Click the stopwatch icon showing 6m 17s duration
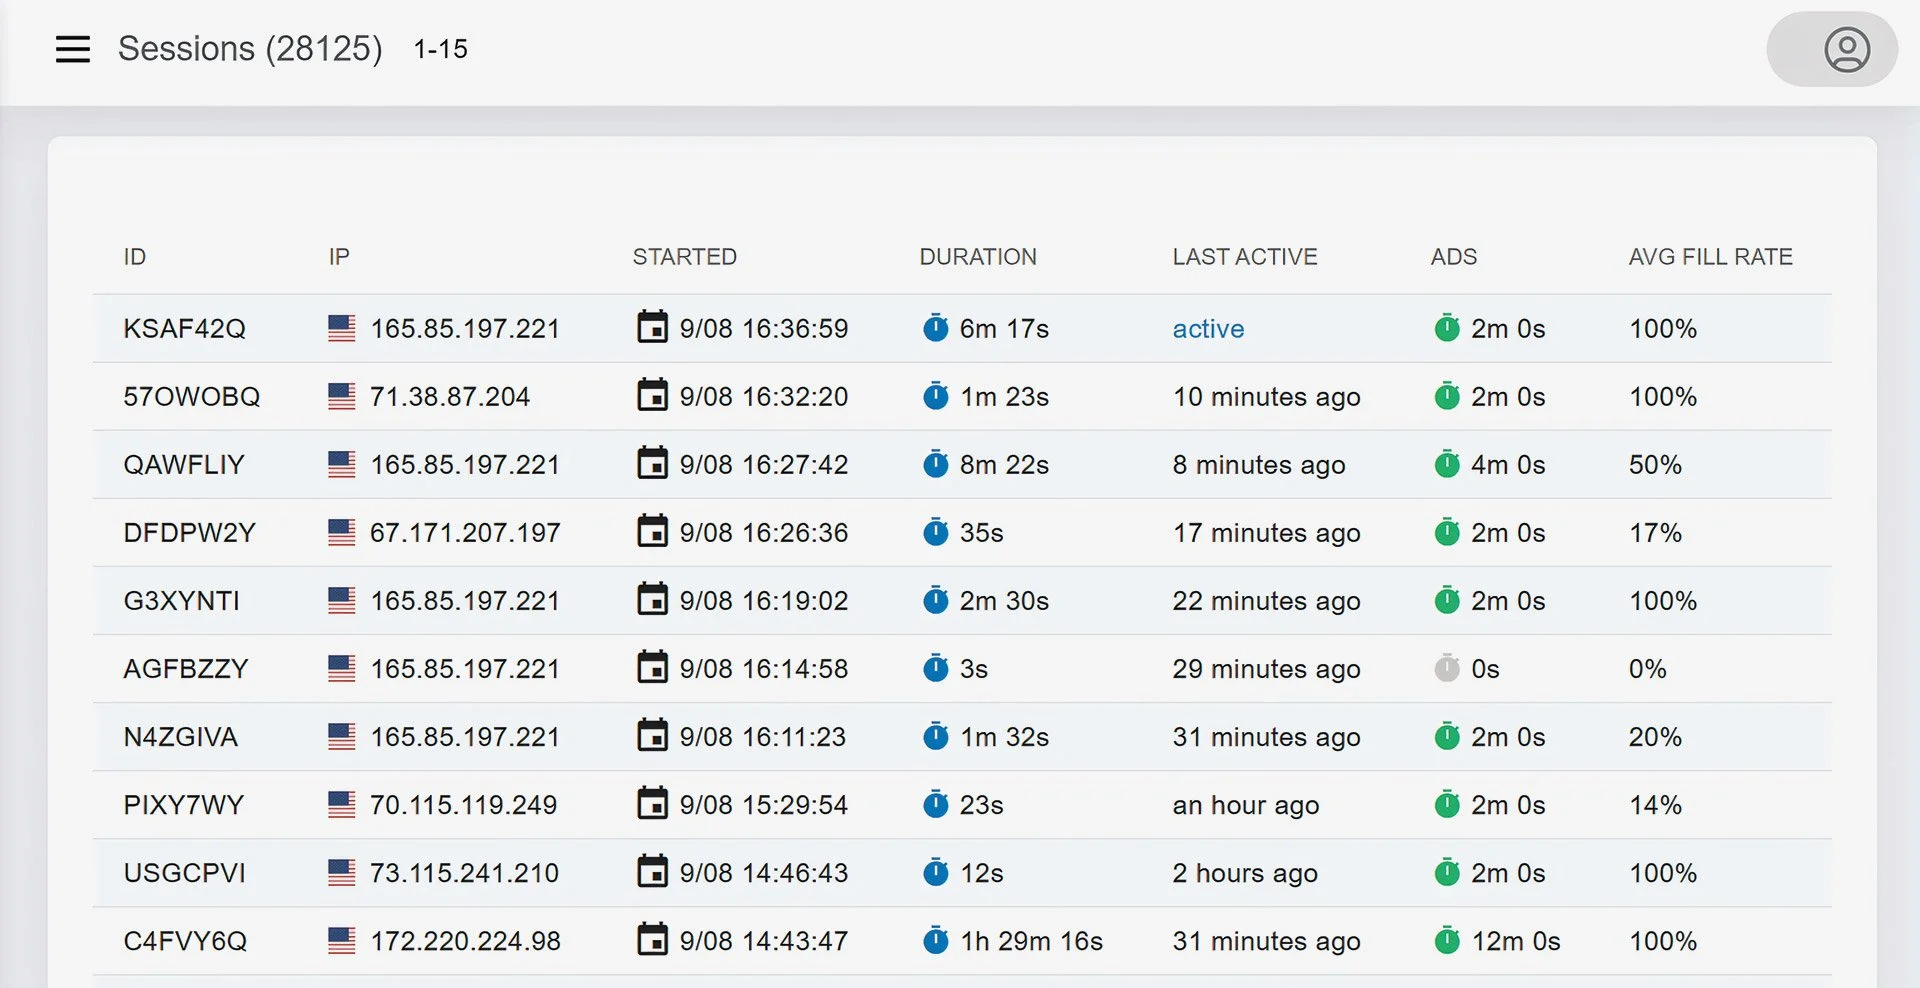The width and height of the screenshot is (1920, 988). coord(936,328)
